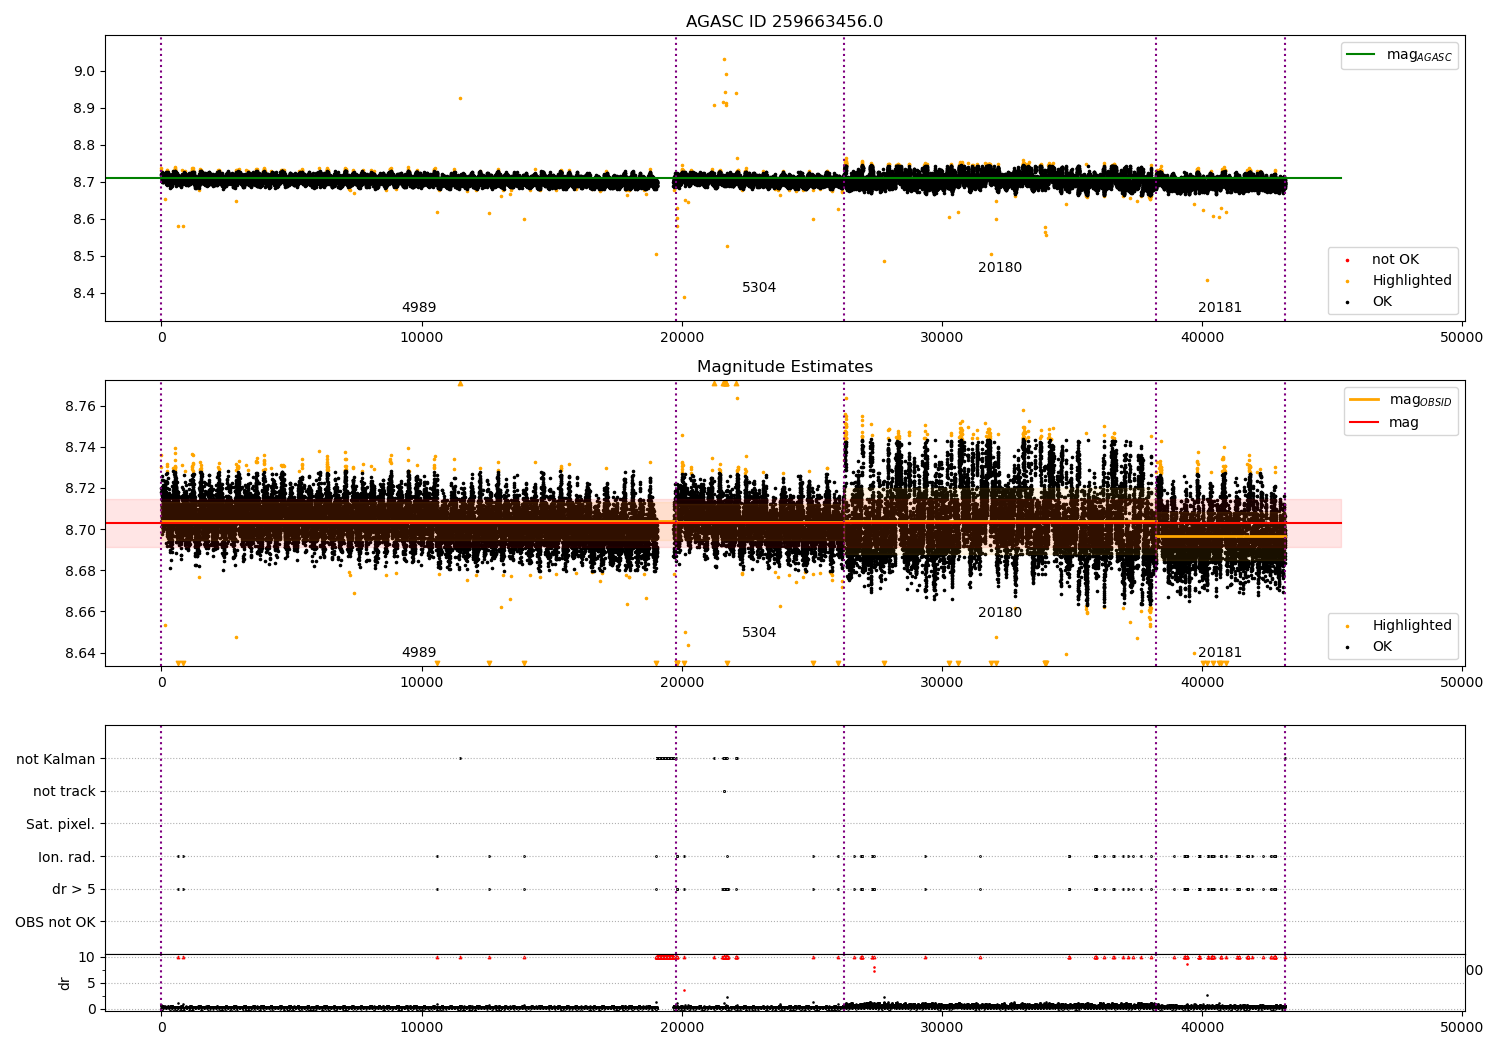Select OBSID label 4989 in the top plot
Image resolution: width=1500 pixels, height=1050 pixels.
coord(419,308)
